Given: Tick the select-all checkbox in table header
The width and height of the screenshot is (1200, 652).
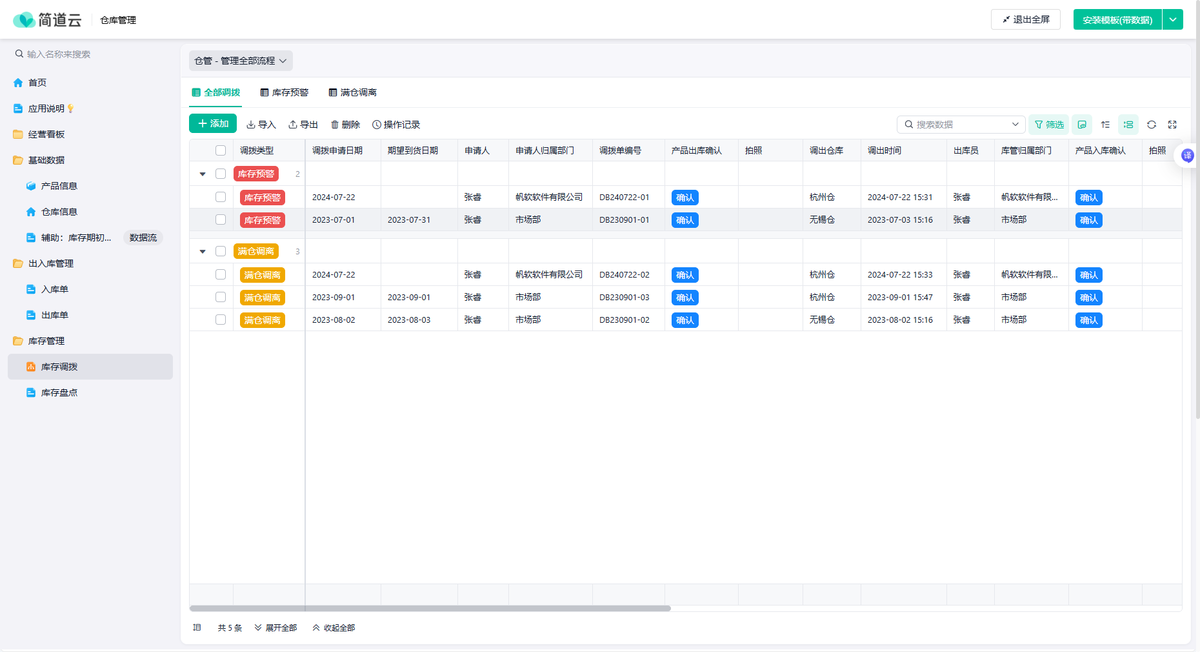Looking at the screenshot, I should (x=220, y=150).
